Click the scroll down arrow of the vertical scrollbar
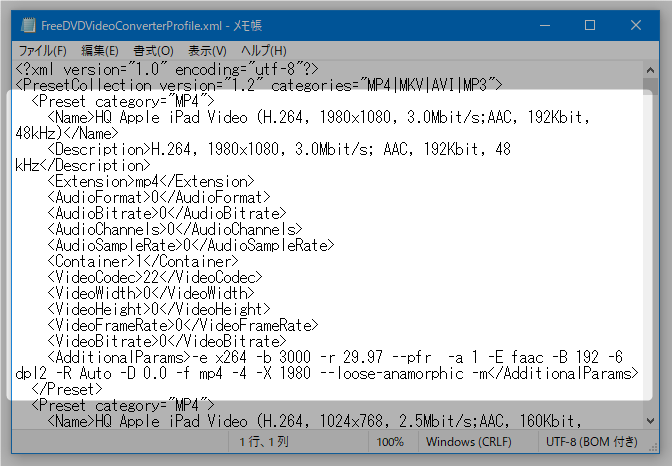Screen dimensions: 672x466 click(650, 421)
